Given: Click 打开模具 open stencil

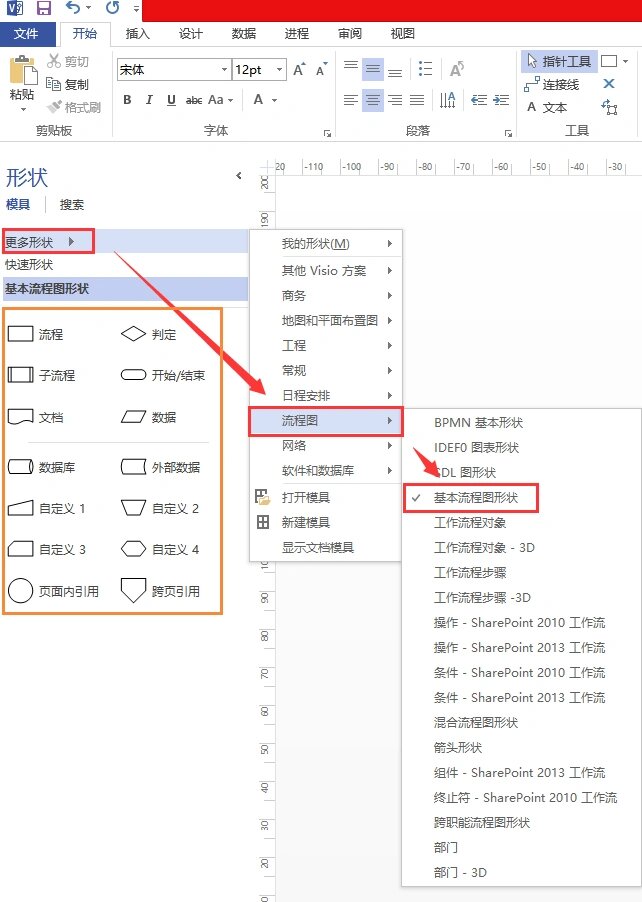Looking at the screenshot, I should tap(326, 498).
